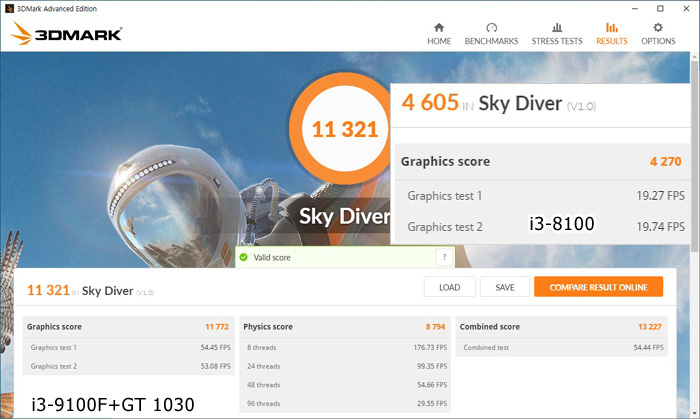Click the SAVE button
This screenshot has width=700, height=419.
(505, 287)
